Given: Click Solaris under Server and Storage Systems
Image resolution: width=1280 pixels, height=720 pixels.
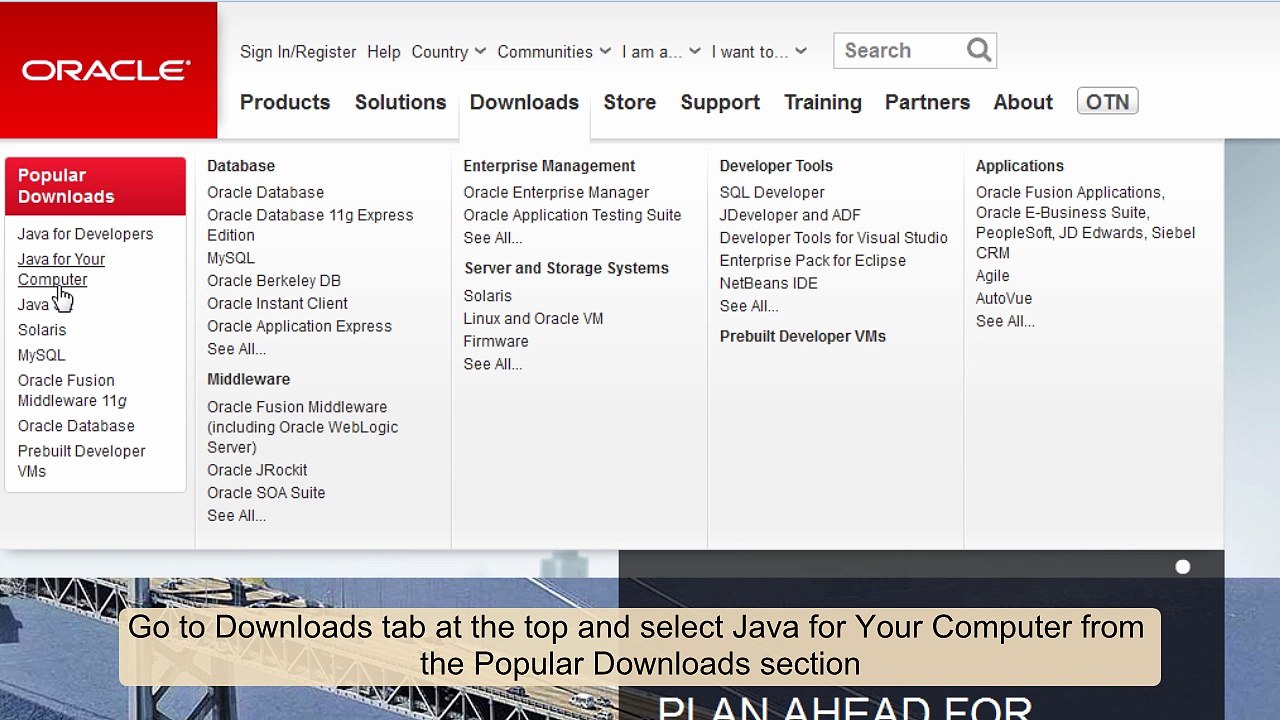Looking at the screenshot, I should click(487, 296).
